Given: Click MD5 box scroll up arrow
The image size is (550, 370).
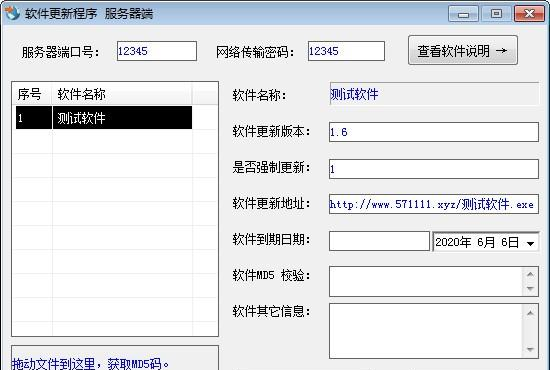Looking at the screenshot, I should [530, 274].
